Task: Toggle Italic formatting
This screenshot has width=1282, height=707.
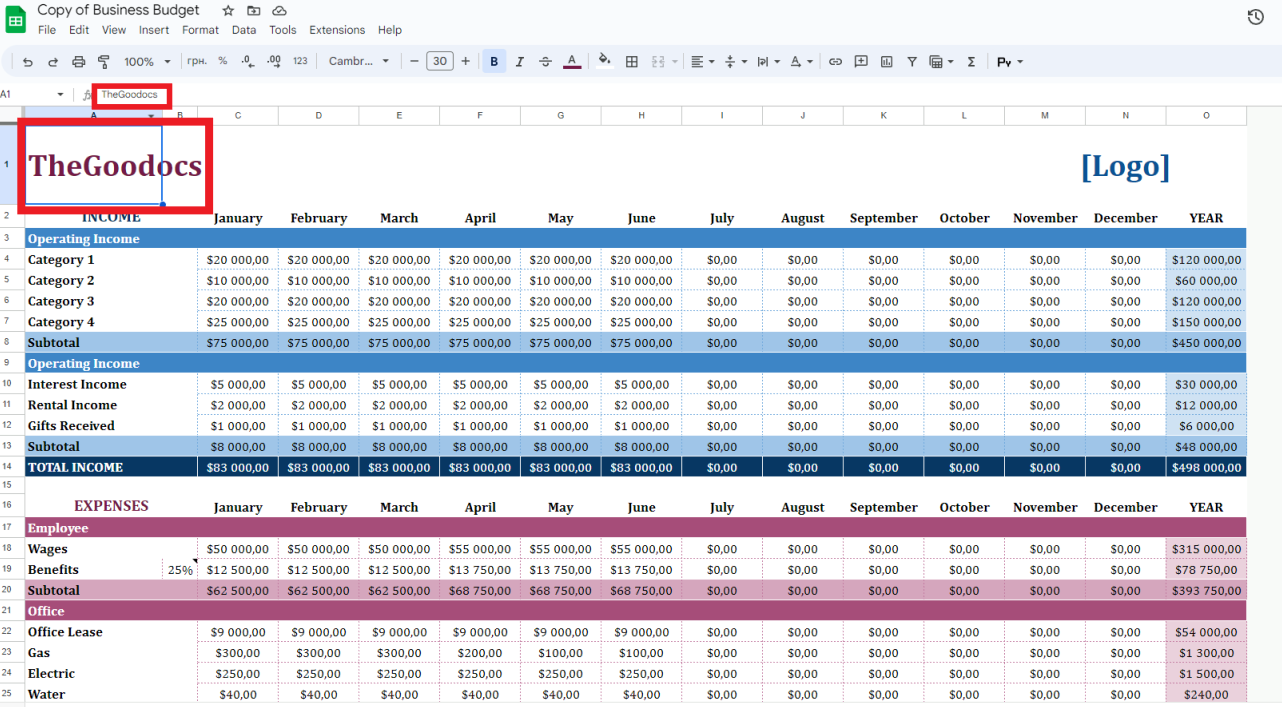Action: [520, 62]
